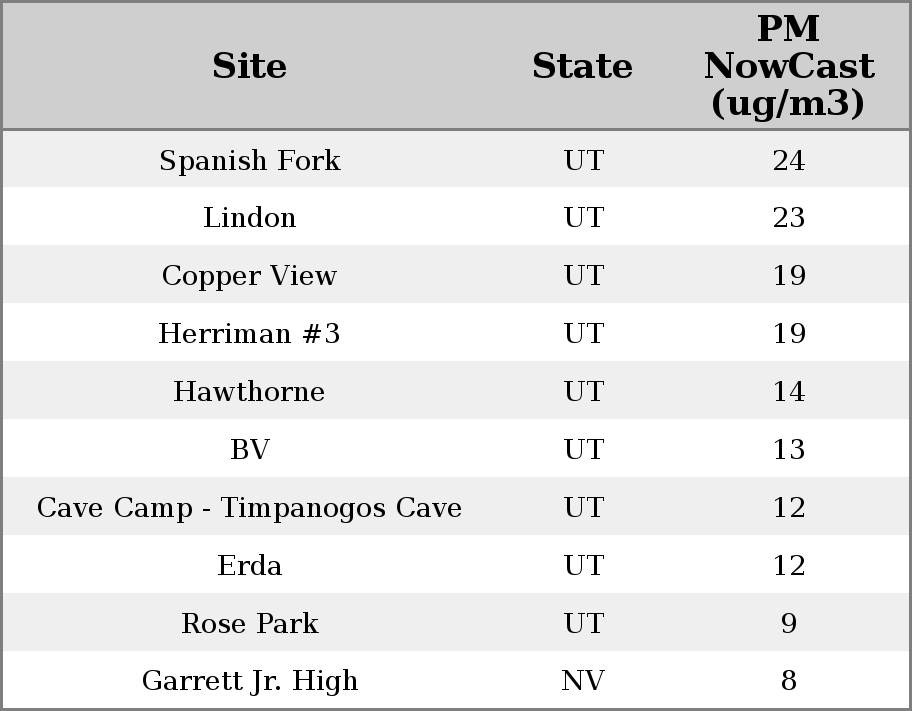Click Rose Park's NowCast value 9
This screenshot has width=912, height=711.
[788, 624]
